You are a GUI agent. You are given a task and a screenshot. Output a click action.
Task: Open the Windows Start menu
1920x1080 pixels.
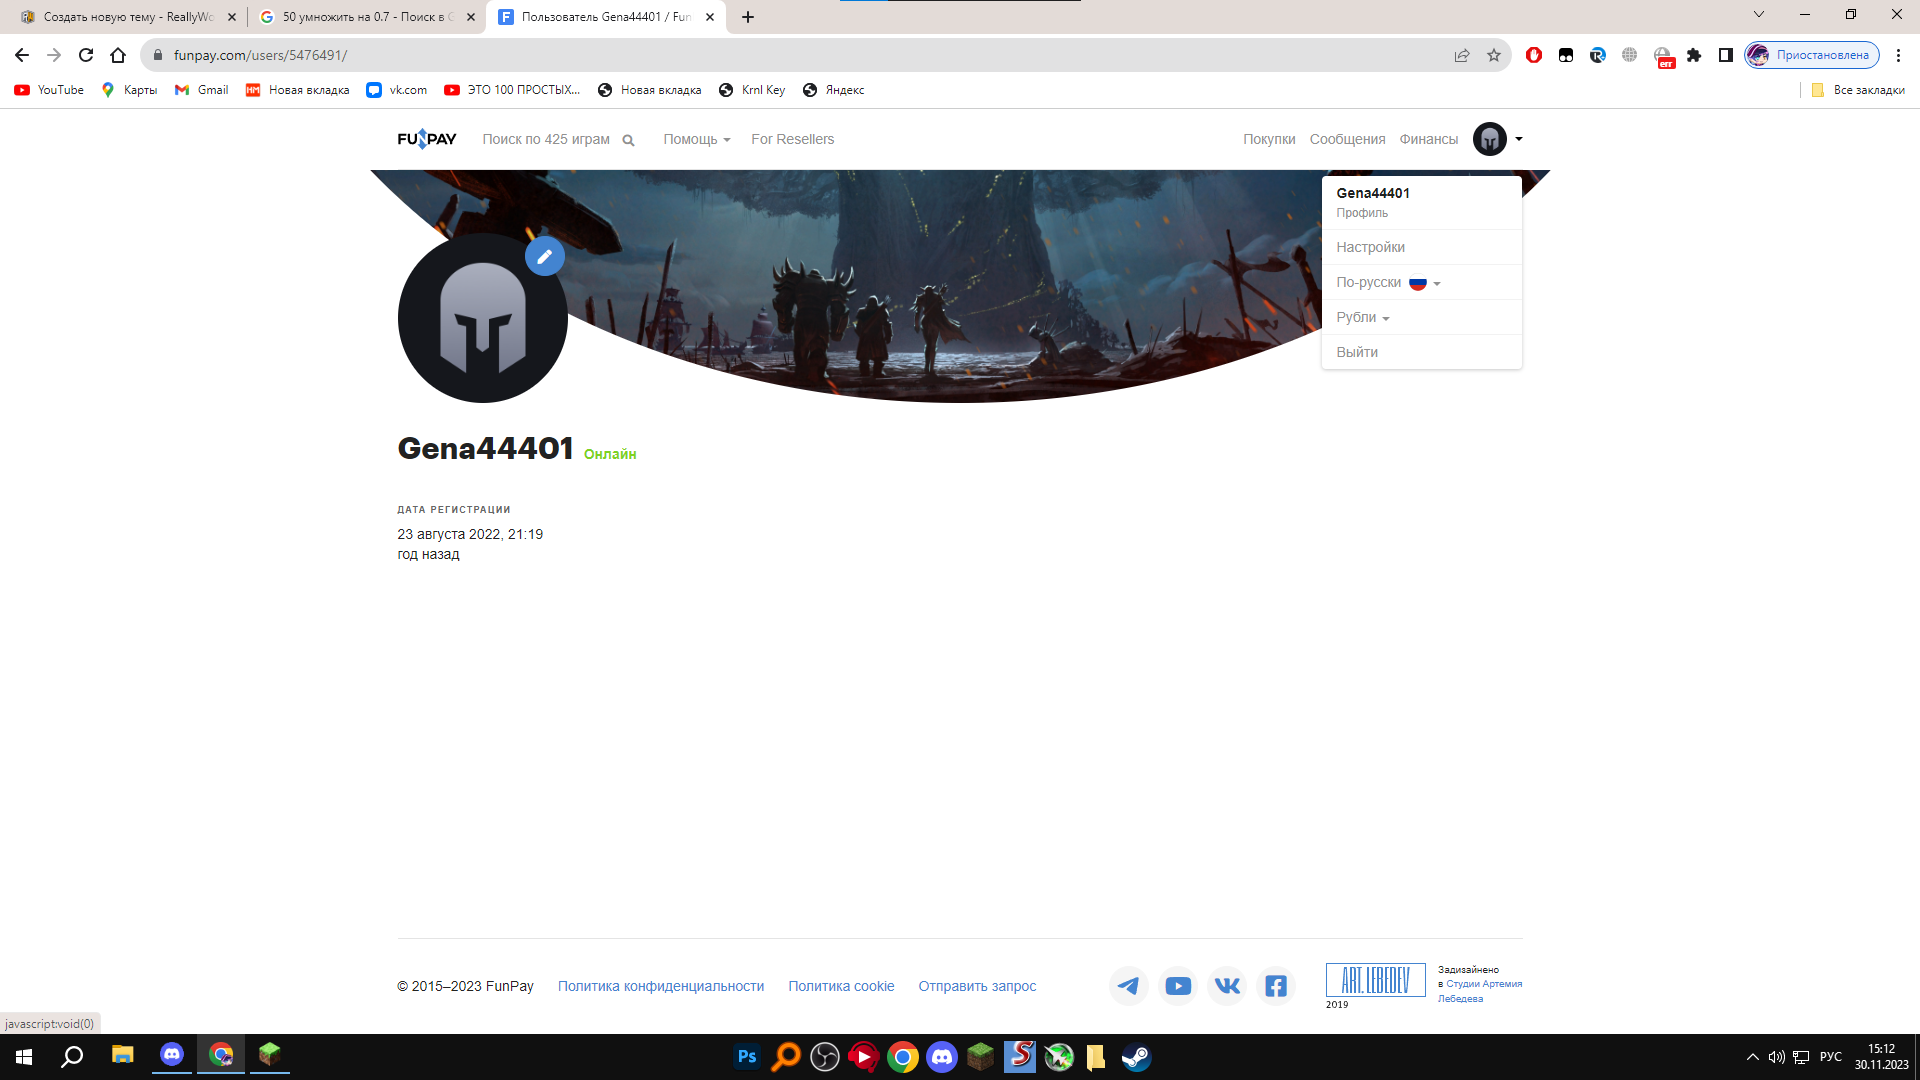pyautogui.click(x=24, y=1056)
